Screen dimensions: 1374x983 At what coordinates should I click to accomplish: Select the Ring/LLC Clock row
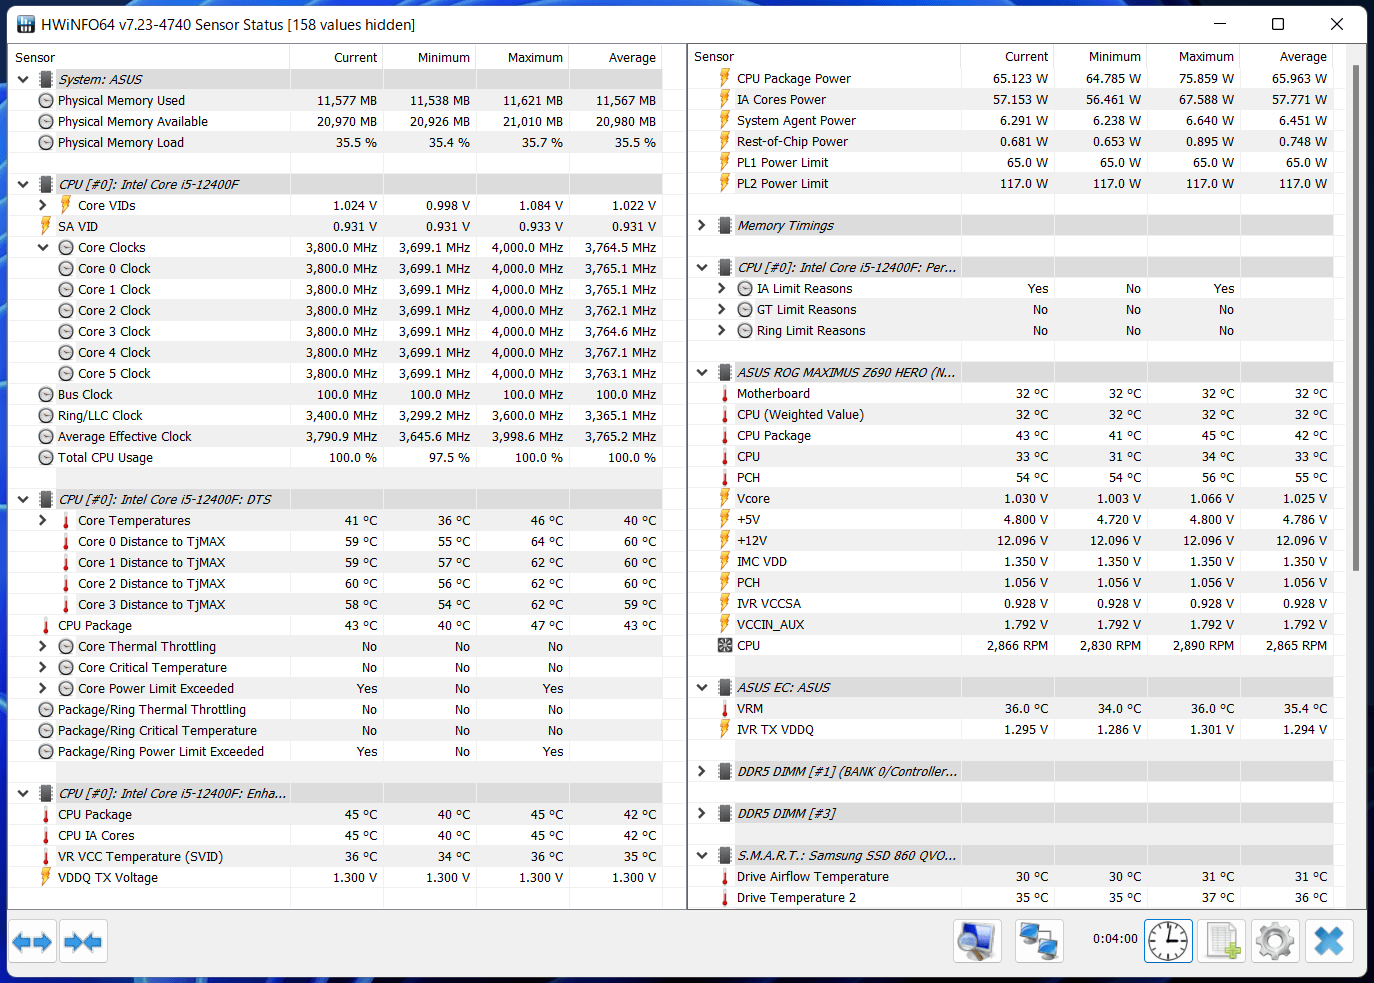pyautogui.click(x=335, y=416)
